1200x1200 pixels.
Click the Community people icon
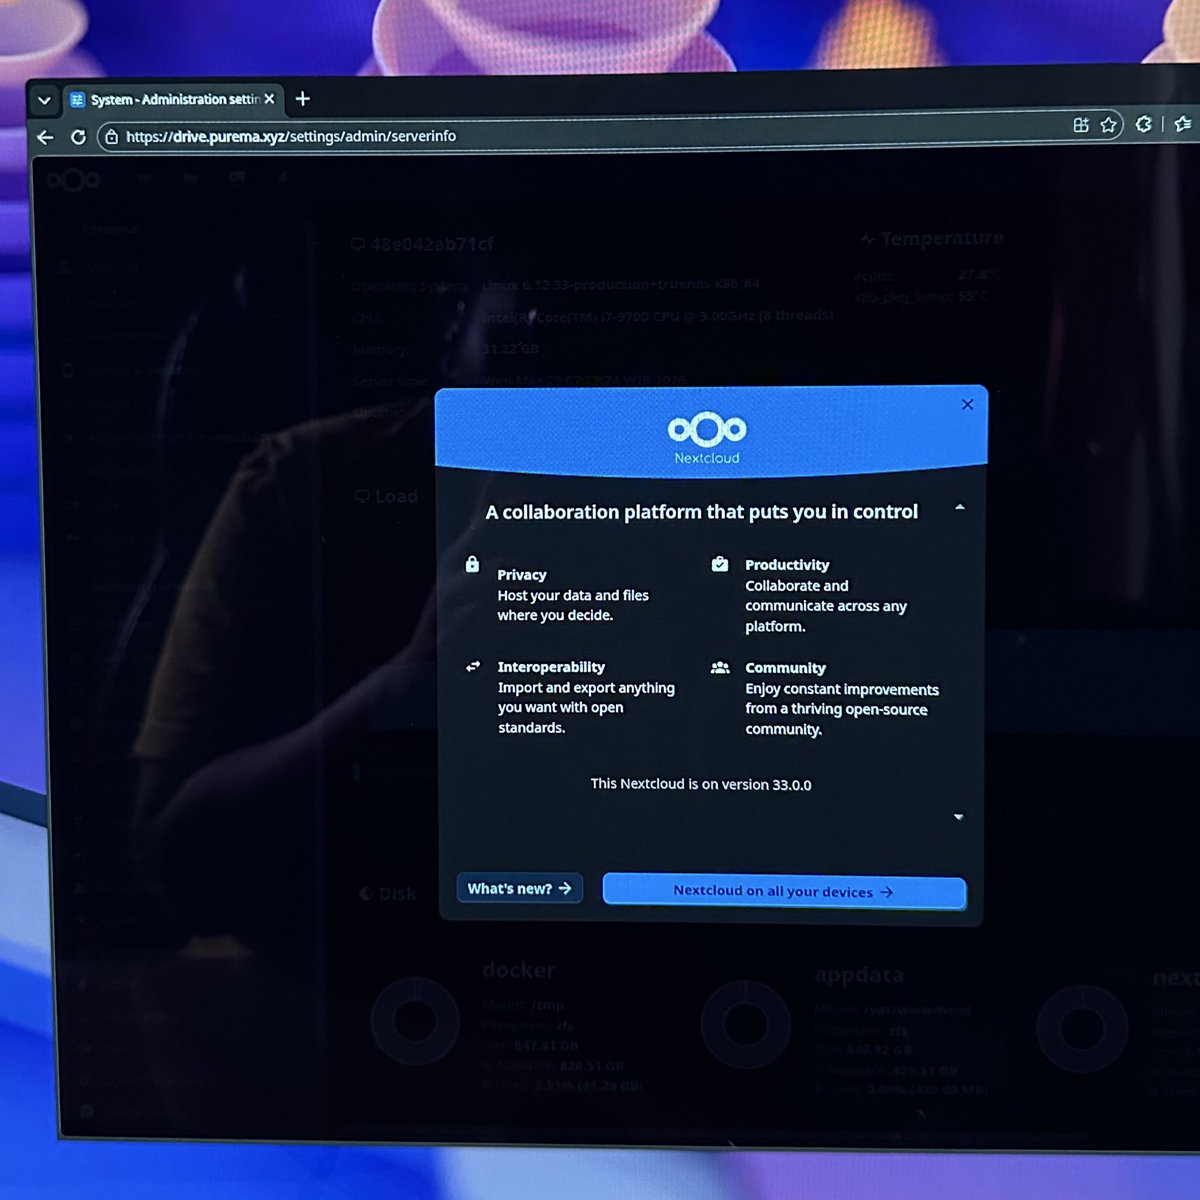(720, 667)
